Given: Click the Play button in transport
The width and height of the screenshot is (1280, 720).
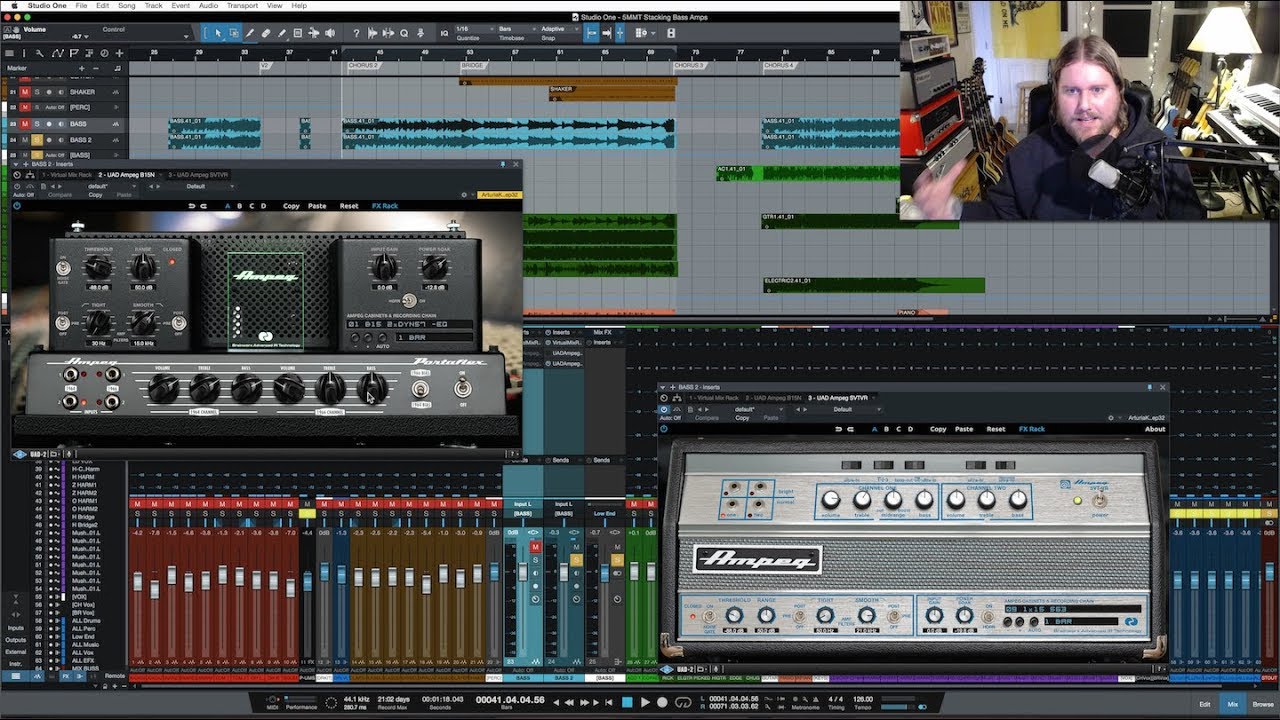Looking at the screenshot, I should point(645,702).
